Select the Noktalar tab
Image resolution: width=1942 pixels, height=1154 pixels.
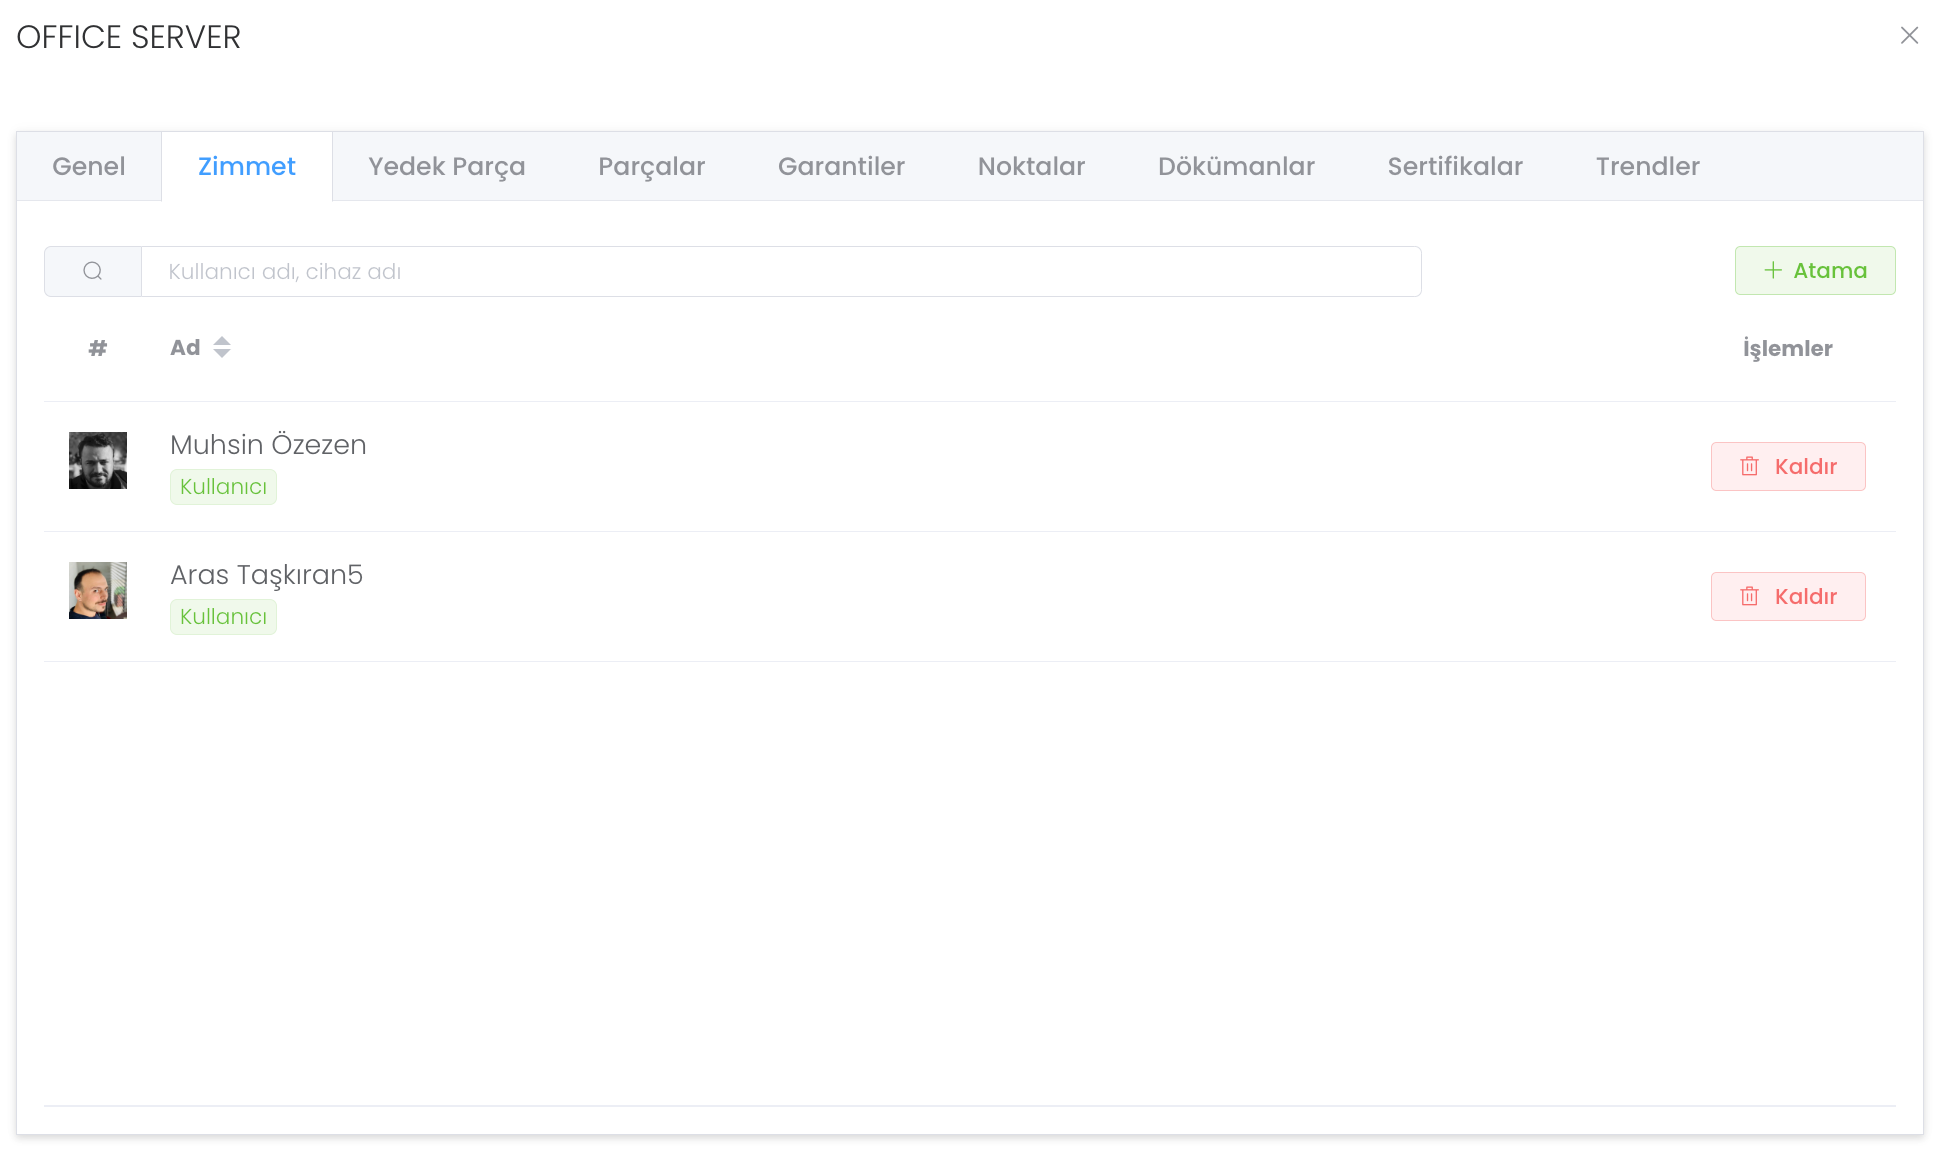1031,167
